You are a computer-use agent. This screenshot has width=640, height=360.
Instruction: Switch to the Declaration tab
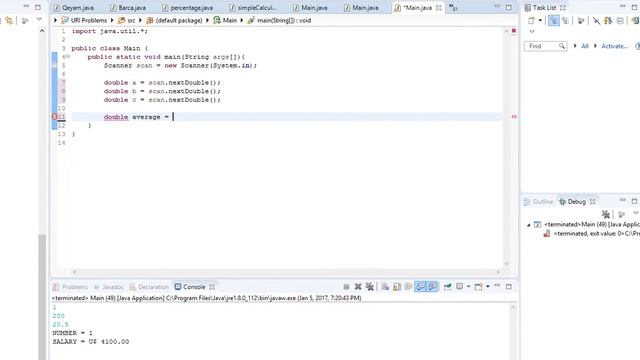149,287
